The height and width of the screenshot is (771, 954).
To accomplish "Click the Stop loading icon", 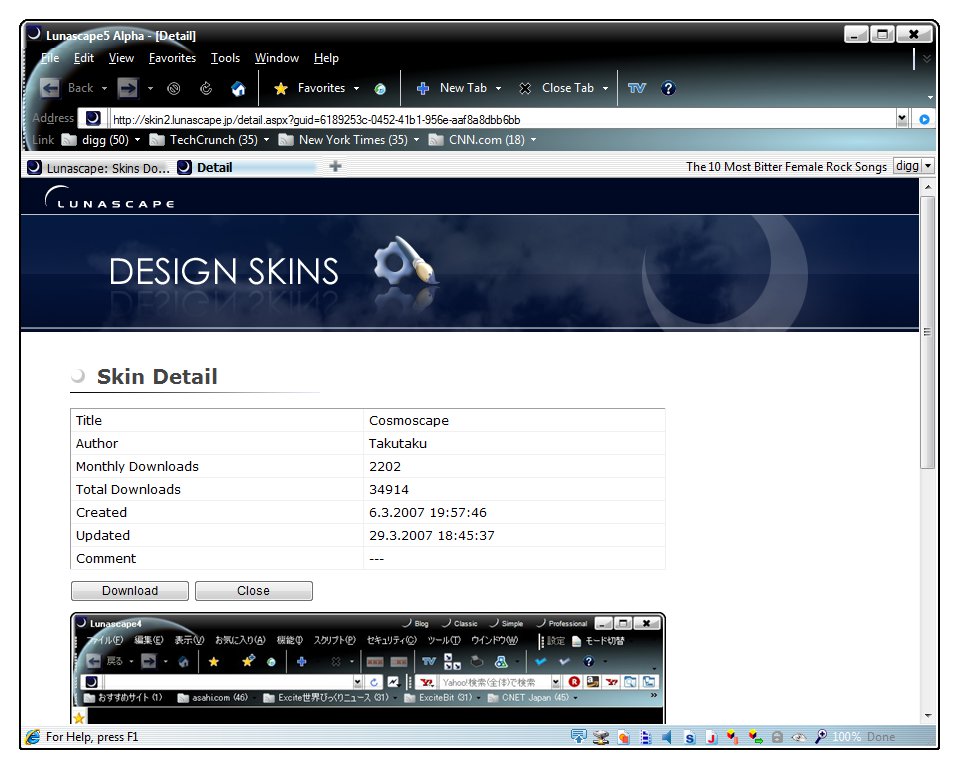I will click(174, 89).
